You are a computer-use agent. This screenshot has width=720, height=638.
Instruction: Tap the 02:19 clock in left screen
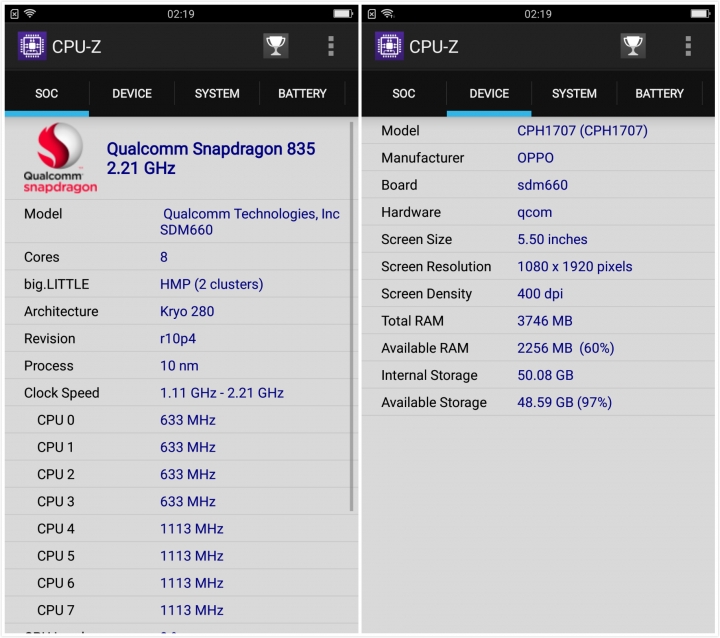pos(180,14)
